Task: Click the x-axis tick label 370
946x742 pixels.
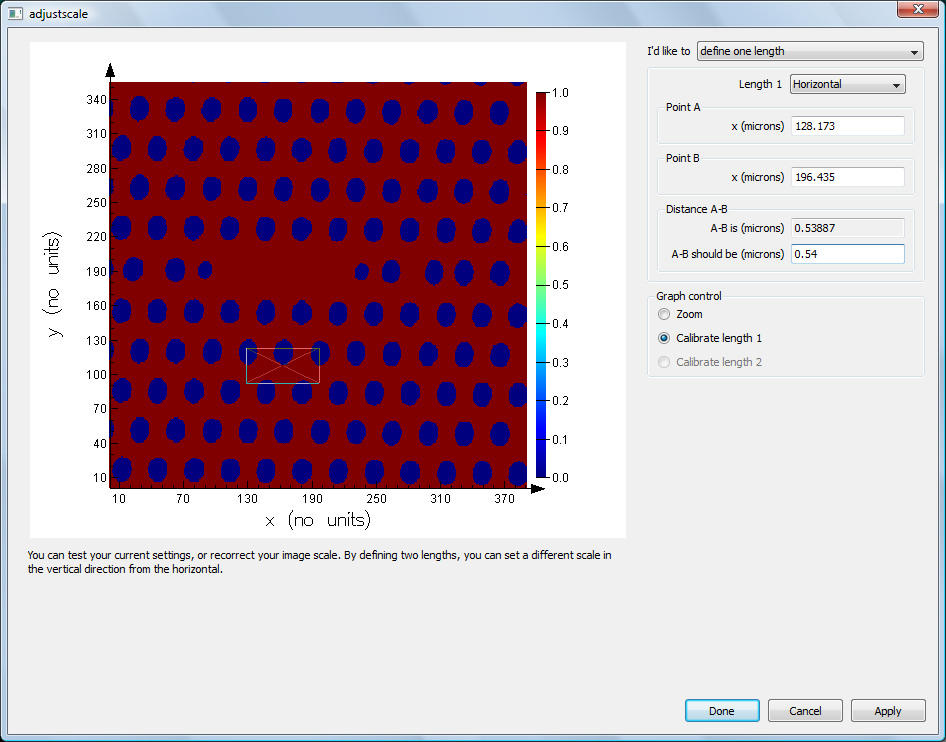Action: pyautogui.click(x=504, y=499)
